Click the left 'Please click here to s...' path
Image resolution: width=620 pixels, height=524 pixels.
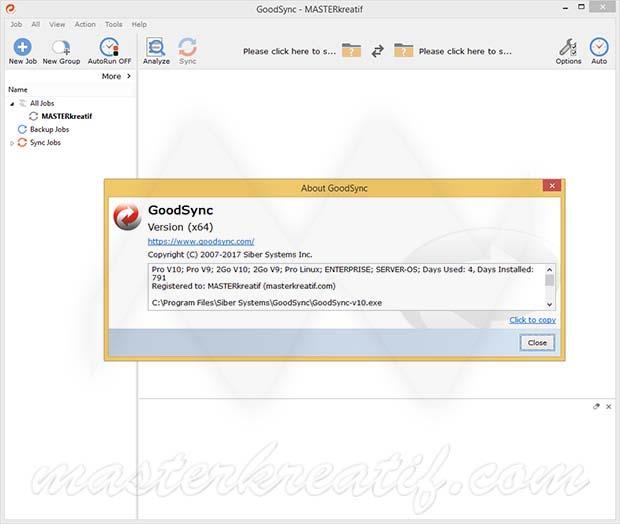tap(289, 51)
